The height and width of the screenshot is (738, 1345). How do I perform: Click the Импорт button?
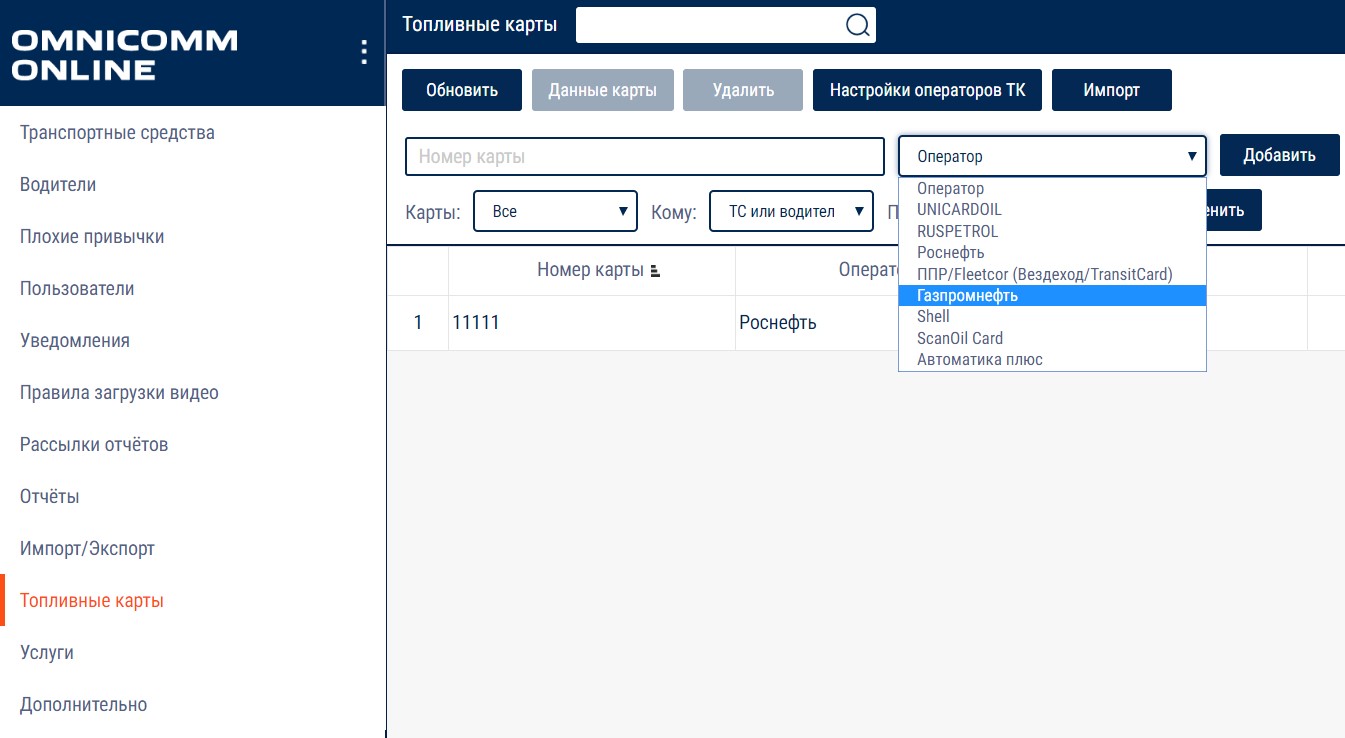click(1112, 90)
